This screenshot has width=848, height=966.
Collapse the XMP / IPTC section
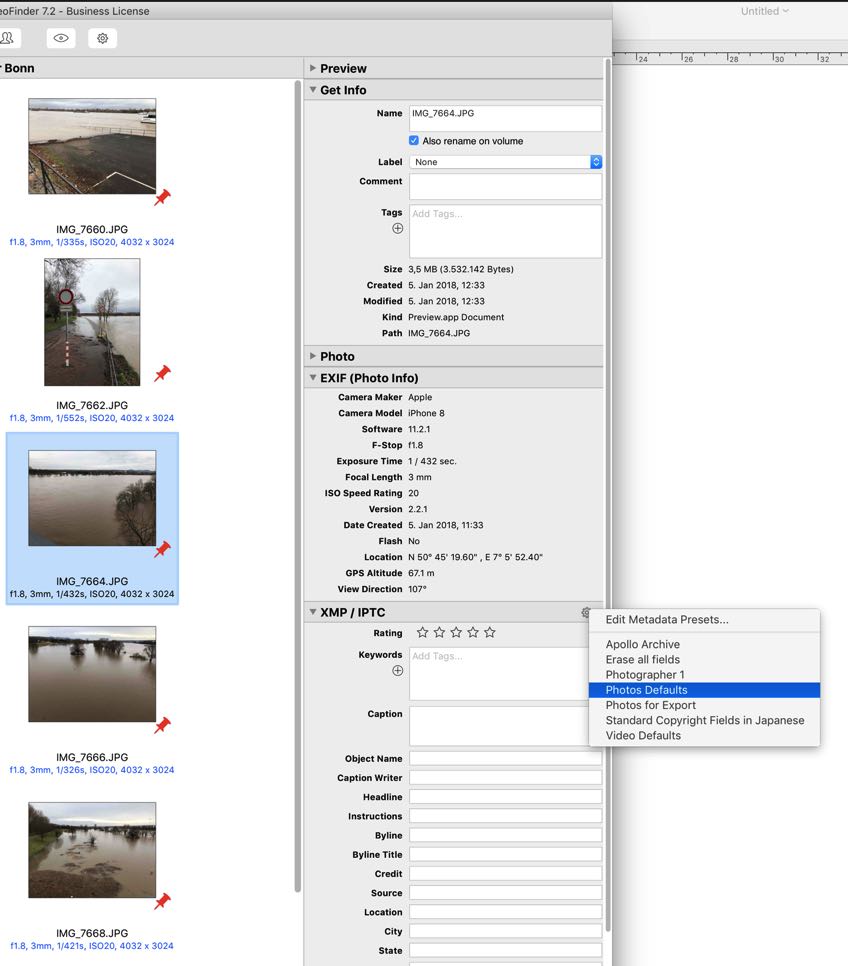click(x=313, y=612)
